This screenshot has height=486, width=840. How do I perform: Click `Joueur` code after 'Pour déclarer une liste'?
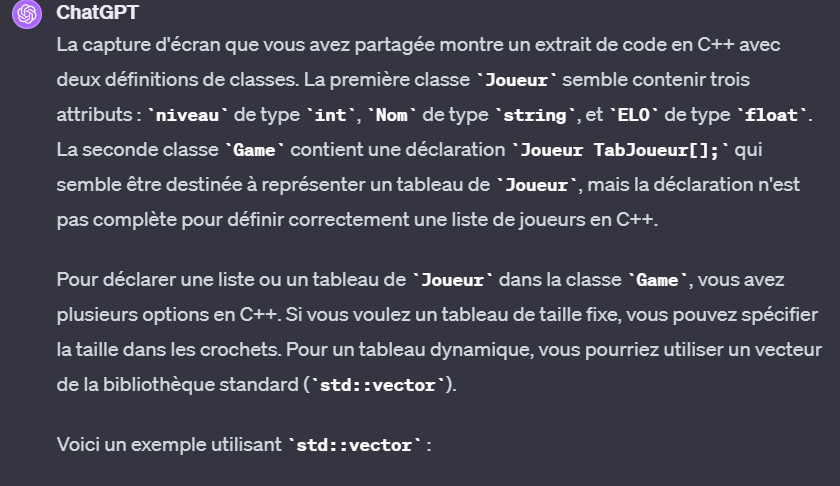pos(452,280)
